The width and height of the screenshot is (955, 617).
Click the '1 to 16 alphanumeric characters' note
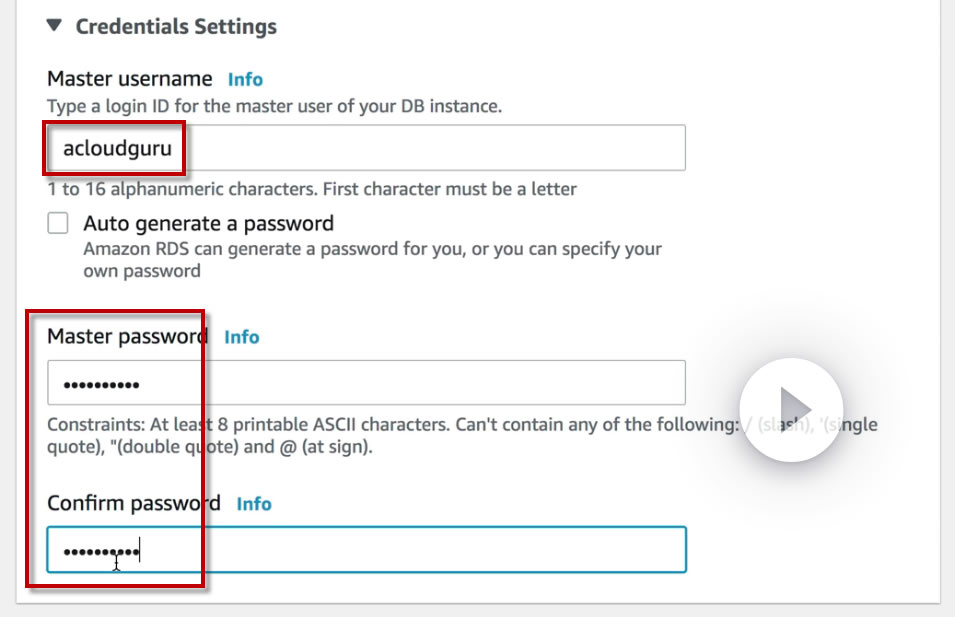tap(311, 189)
